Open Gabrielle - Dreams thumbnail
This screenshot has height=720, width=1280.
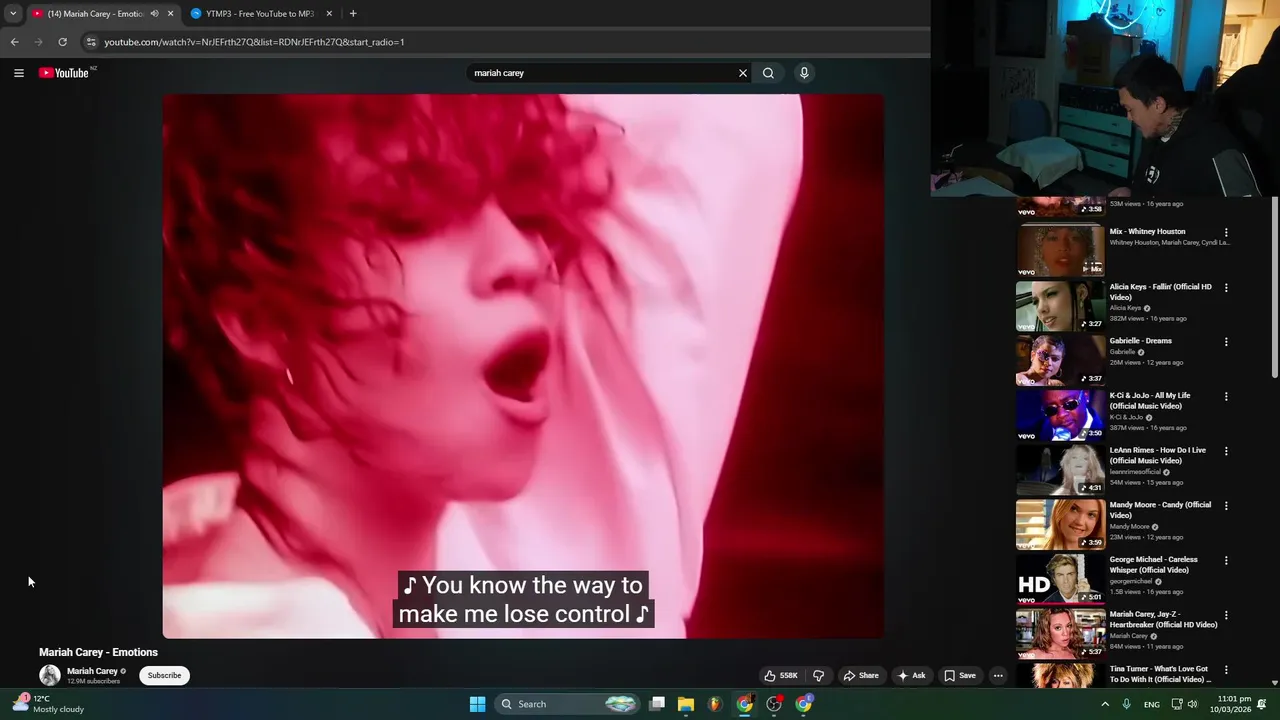click(x=1060, y=359)
